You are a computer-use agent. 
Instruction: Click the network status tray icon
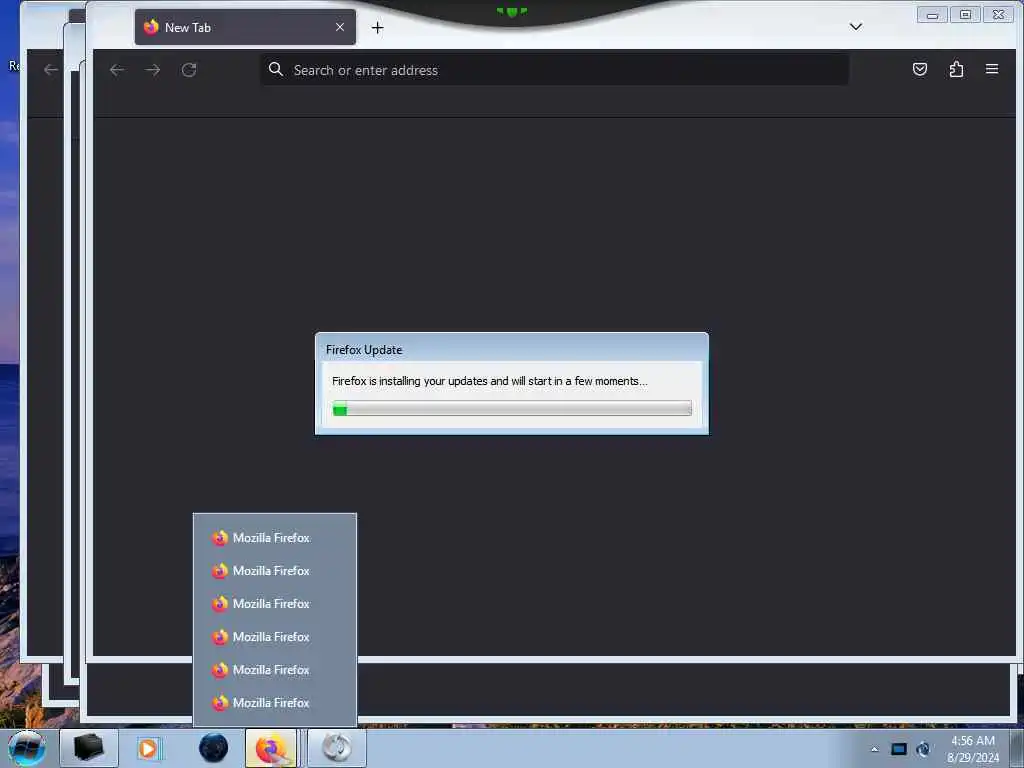click(923, 749)
